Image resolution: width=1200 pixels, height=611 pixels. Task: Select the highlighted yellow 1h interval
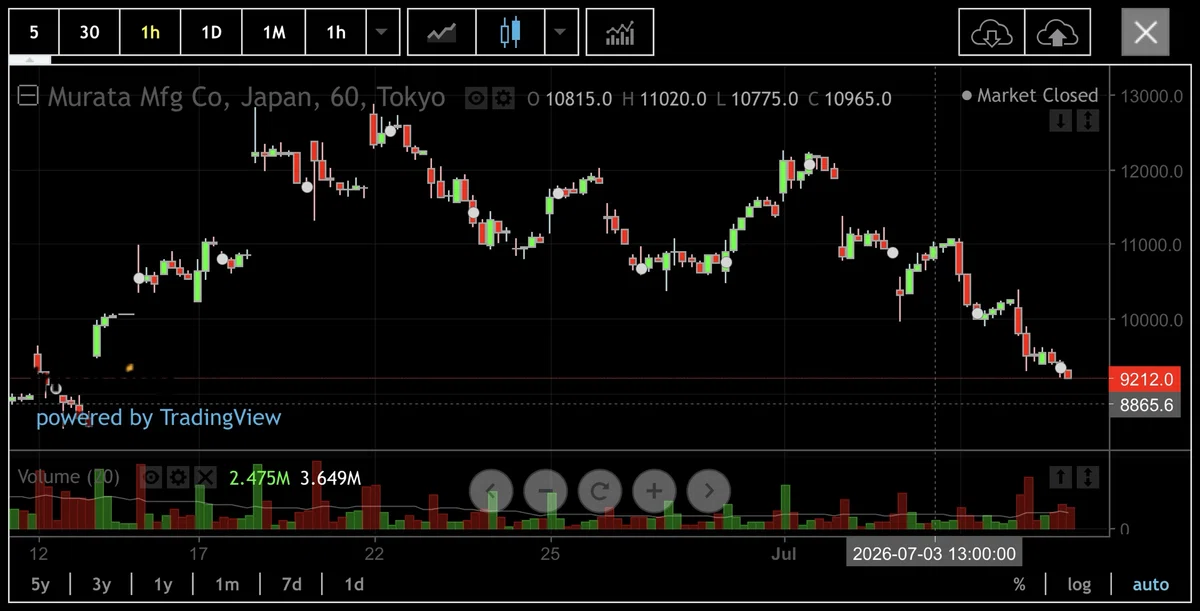pyautogui.click(x=150, y=32)
